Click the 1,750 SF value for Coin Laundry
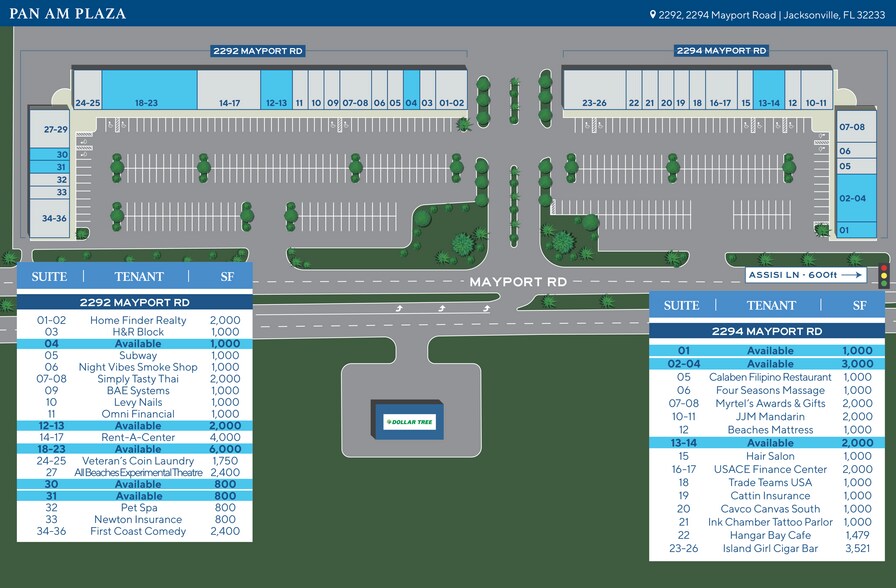The image size is (896, 588). point(225,461)
